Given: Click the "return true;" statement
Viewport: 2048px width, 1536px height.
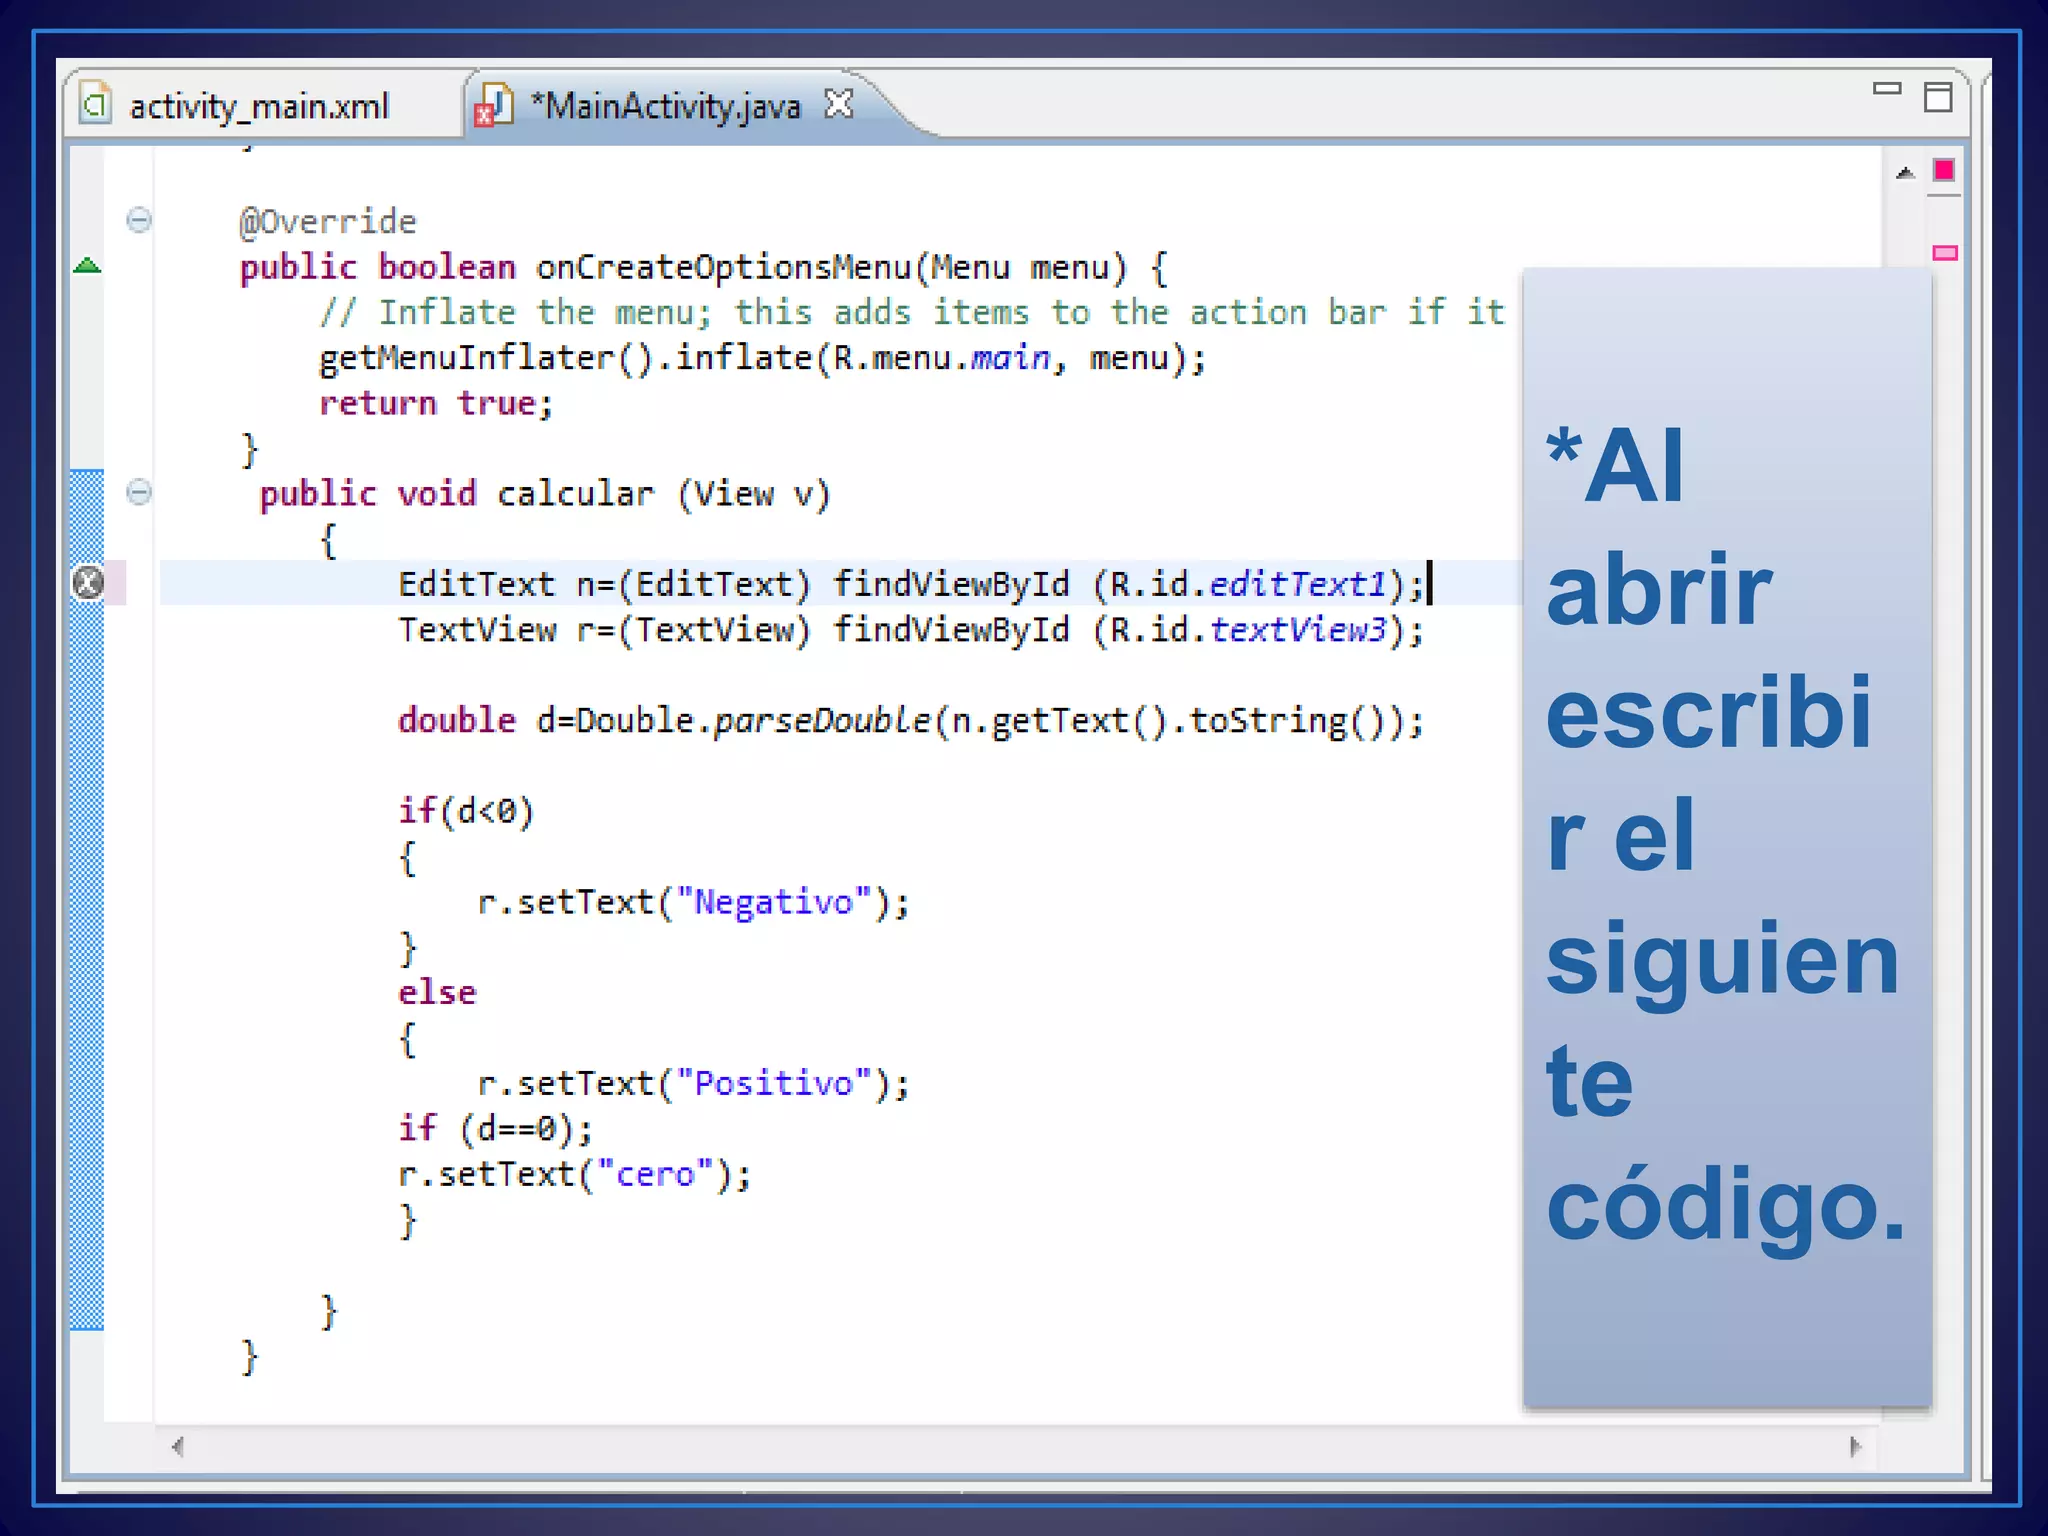Looking at the screenshot, I should (x=436, y=403).
